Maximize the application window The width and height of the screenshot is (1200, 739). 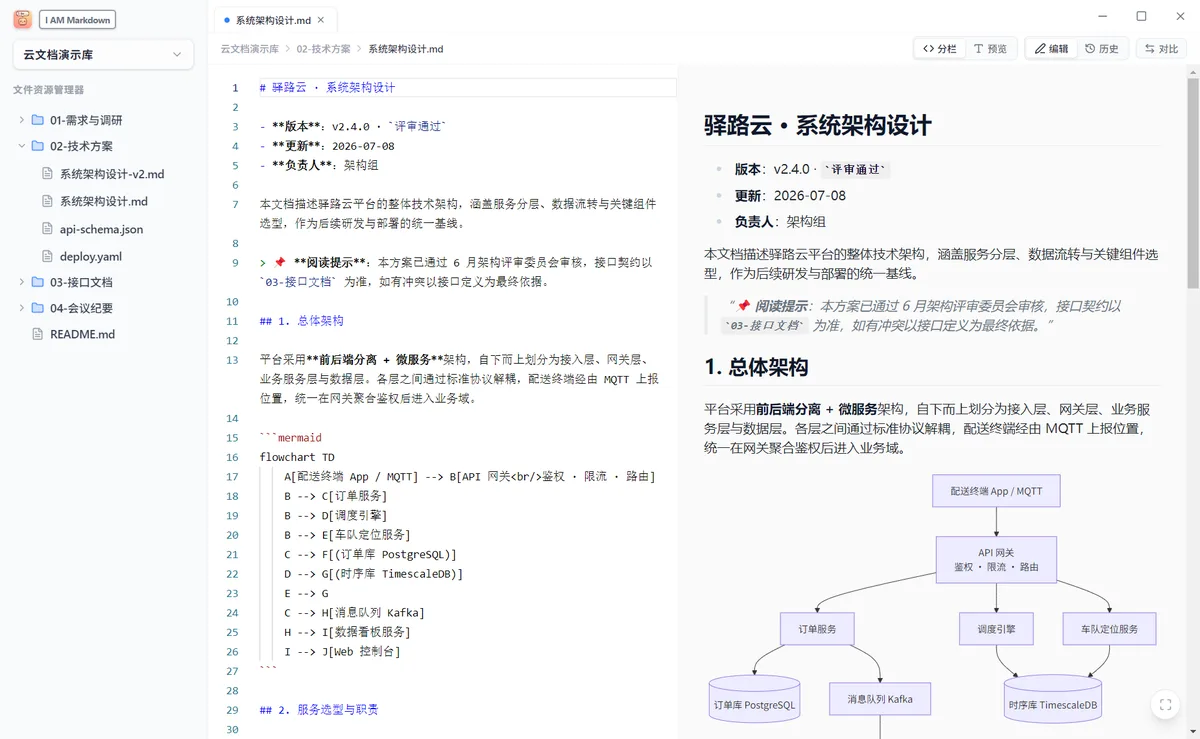click(x=1141, y=16)
